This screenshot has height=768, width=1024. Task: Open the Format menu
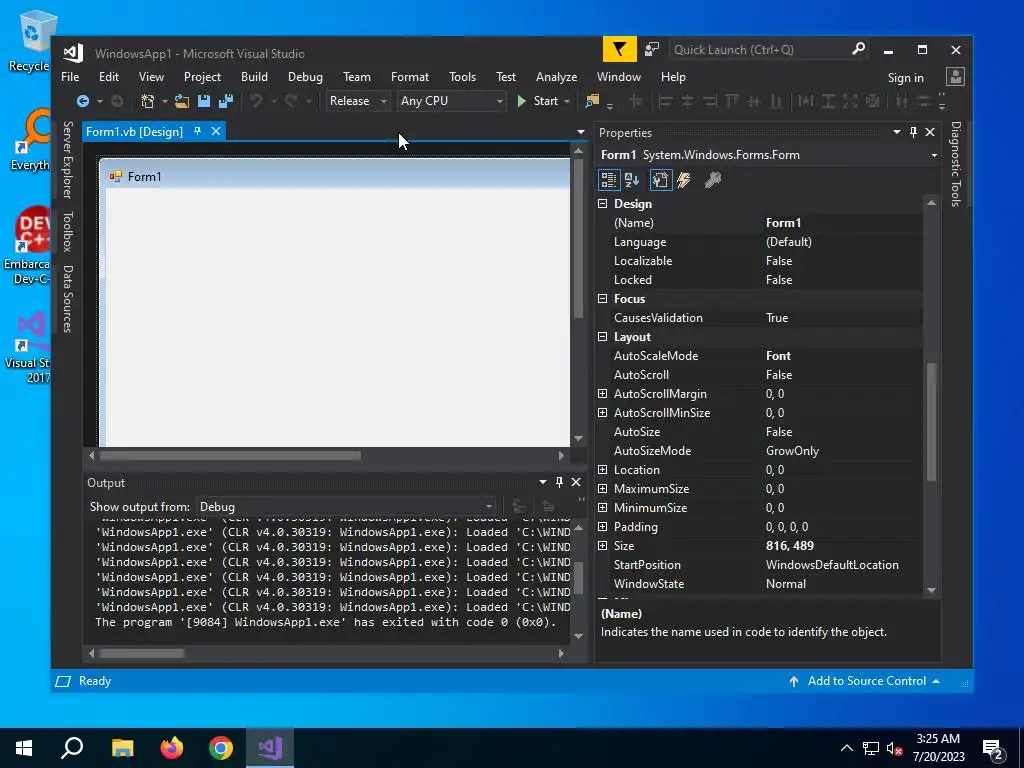click(409, 77)
